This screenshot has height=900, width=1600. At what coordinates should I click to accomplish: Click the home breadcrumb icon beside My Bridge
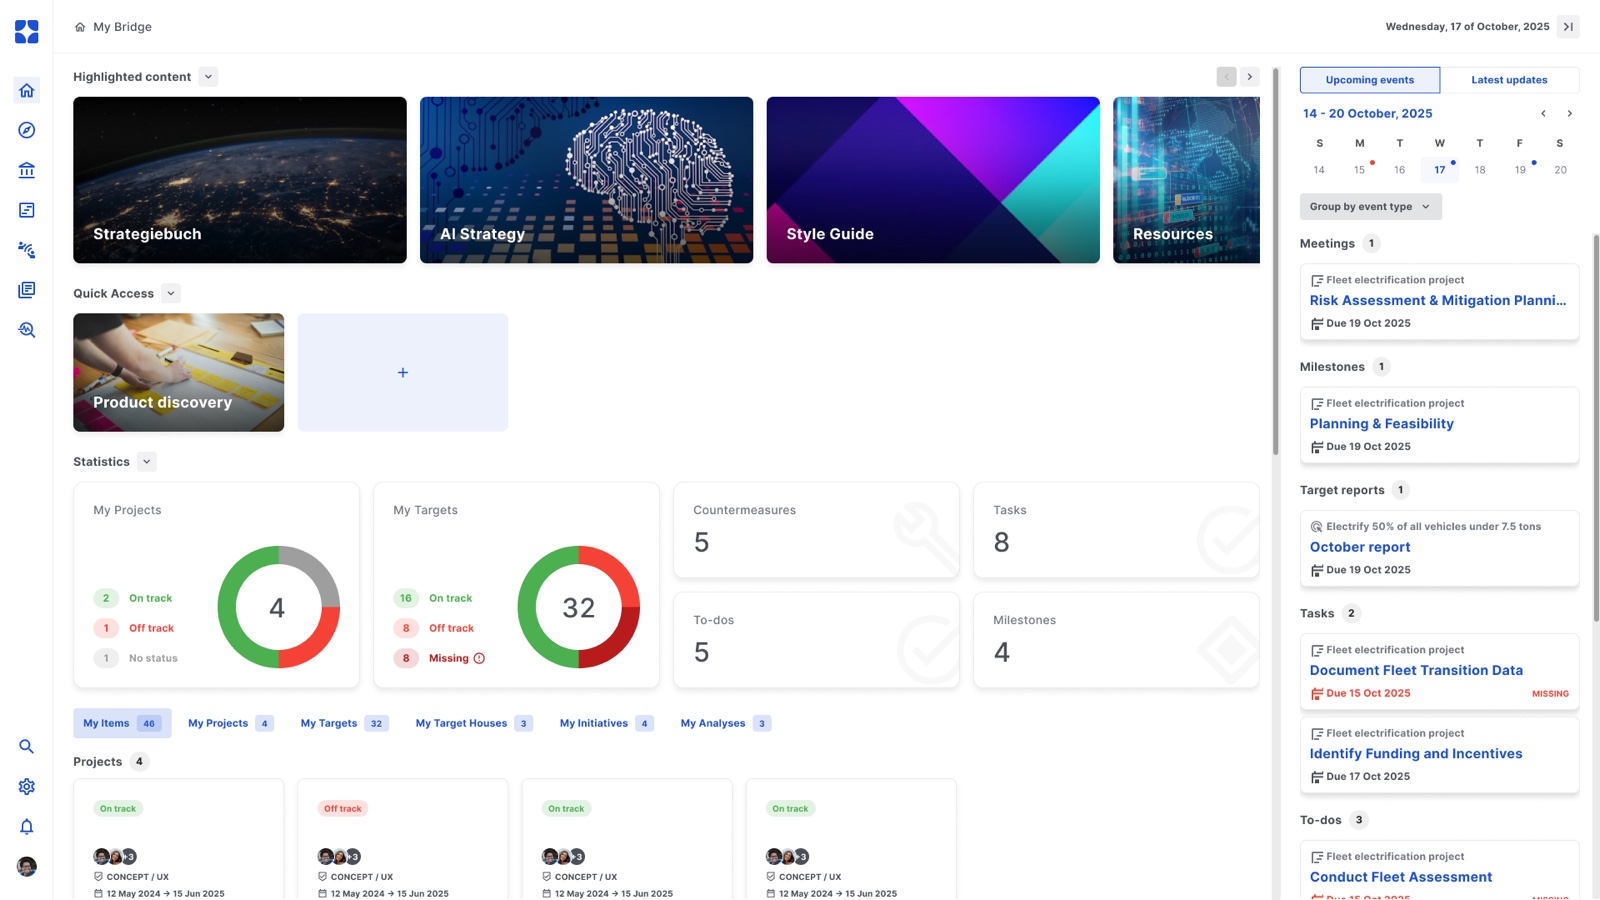click(80, 27)
